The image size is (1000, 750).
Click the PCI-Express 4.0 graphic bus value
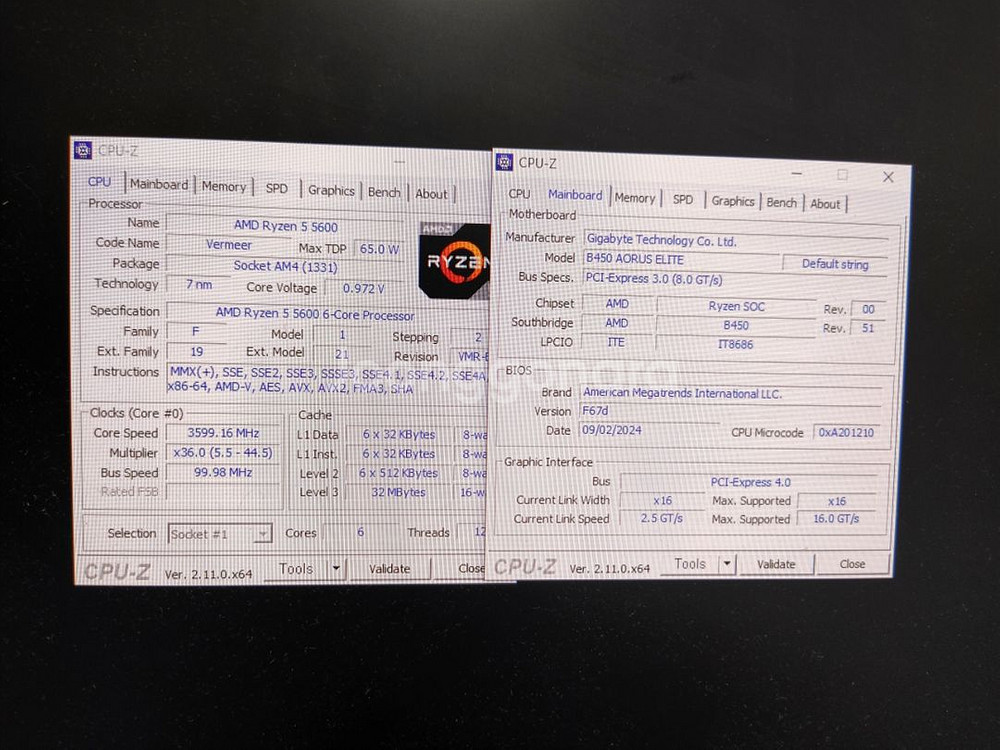pos(751,482)
